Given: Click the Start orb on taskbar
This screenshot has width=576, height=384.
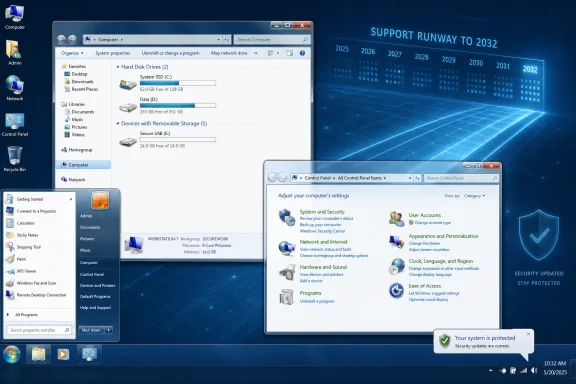Looking at the screenshot, I should coord(12,355).
